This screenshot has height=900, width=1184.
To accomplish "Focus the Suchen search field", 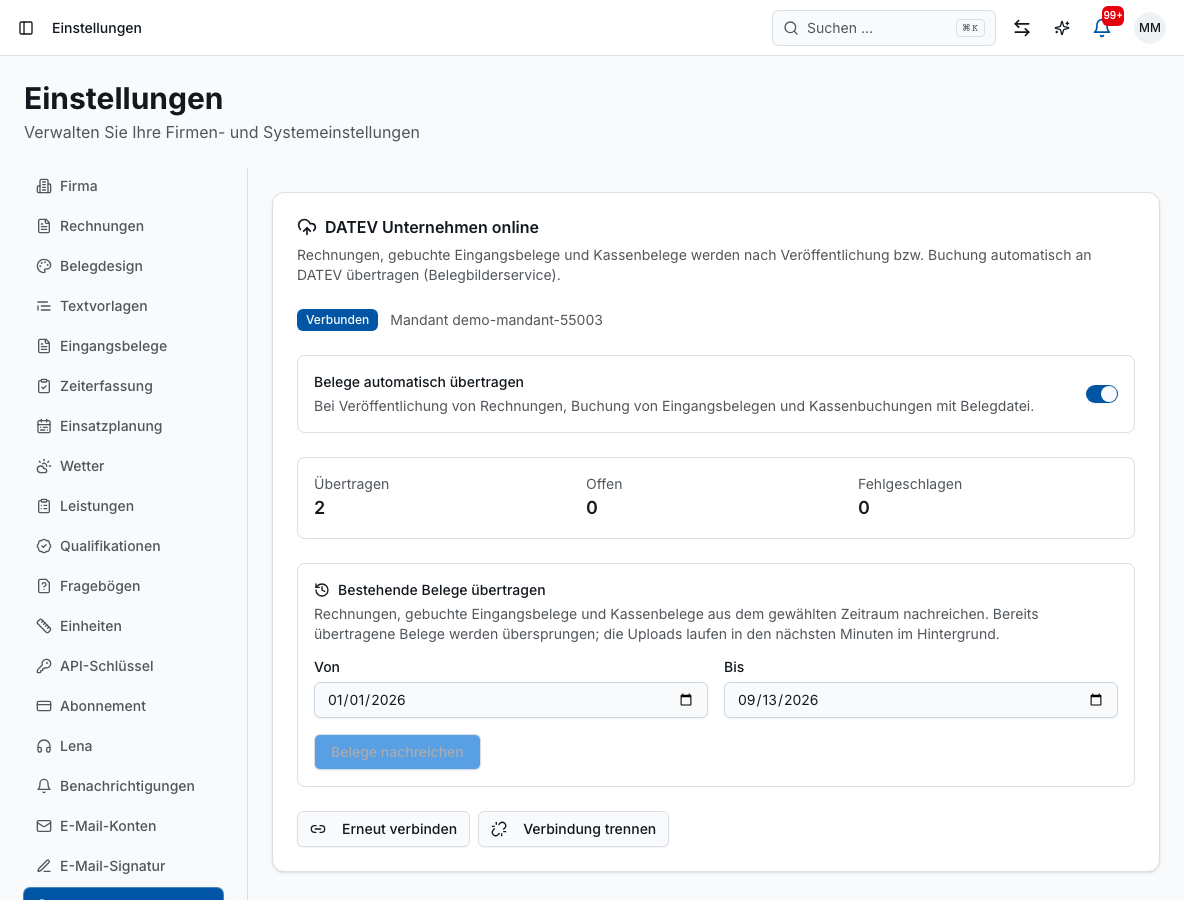I will coord(883,28).
